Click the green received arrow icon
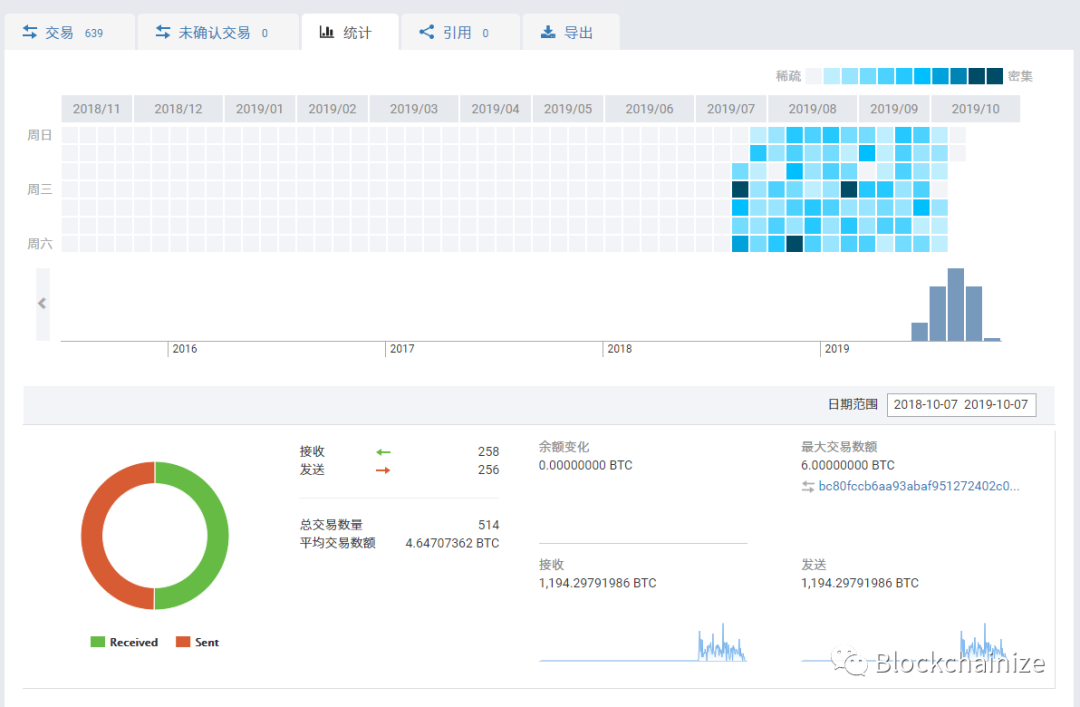 click(384, 452)
